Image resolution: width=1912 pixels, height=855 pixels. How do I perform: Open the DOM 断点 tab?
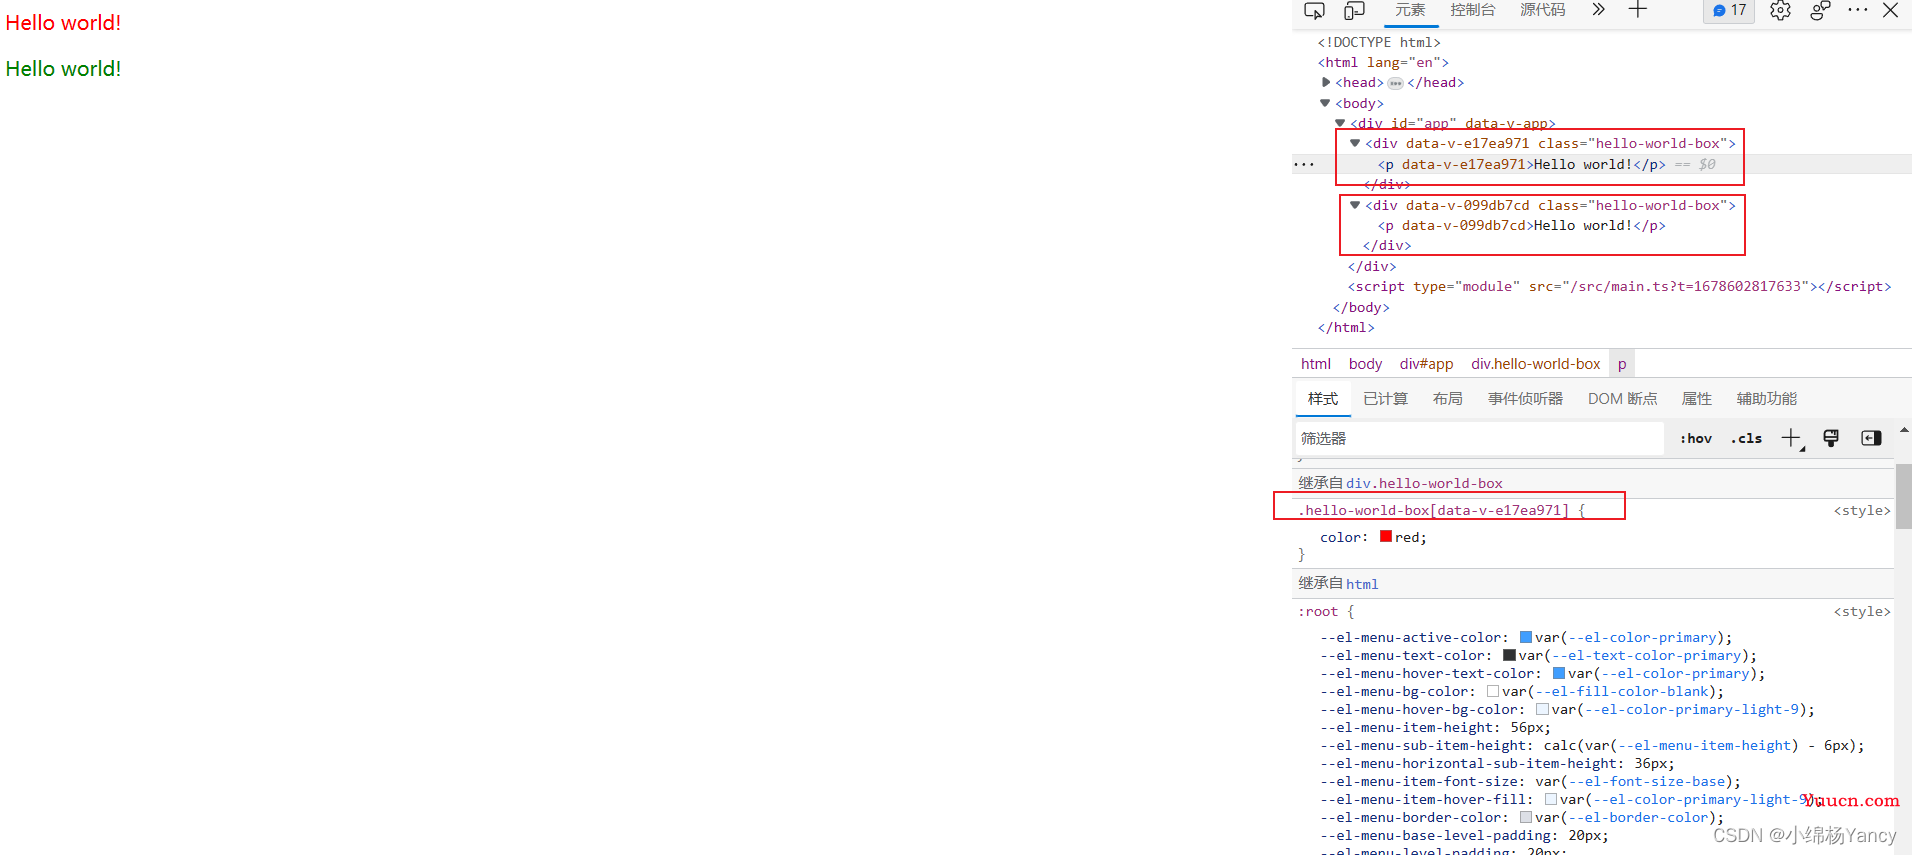[x=1622, y=399]
